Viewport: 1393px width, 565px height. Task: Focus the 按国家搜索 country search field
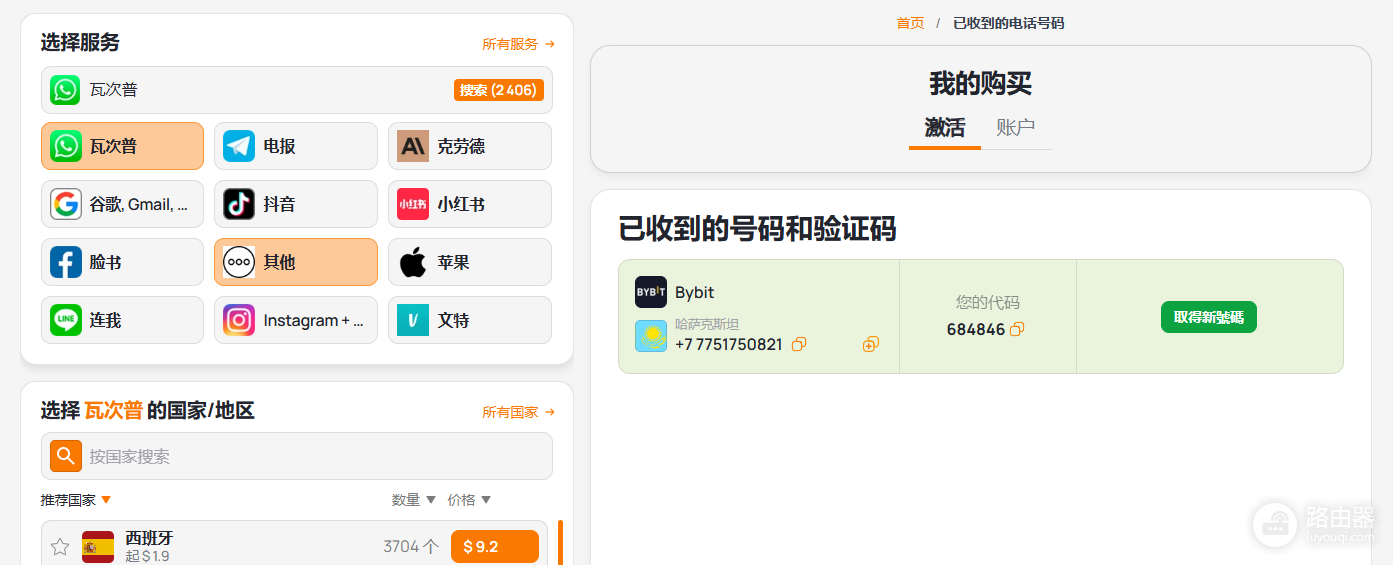(x=297, y=456)
